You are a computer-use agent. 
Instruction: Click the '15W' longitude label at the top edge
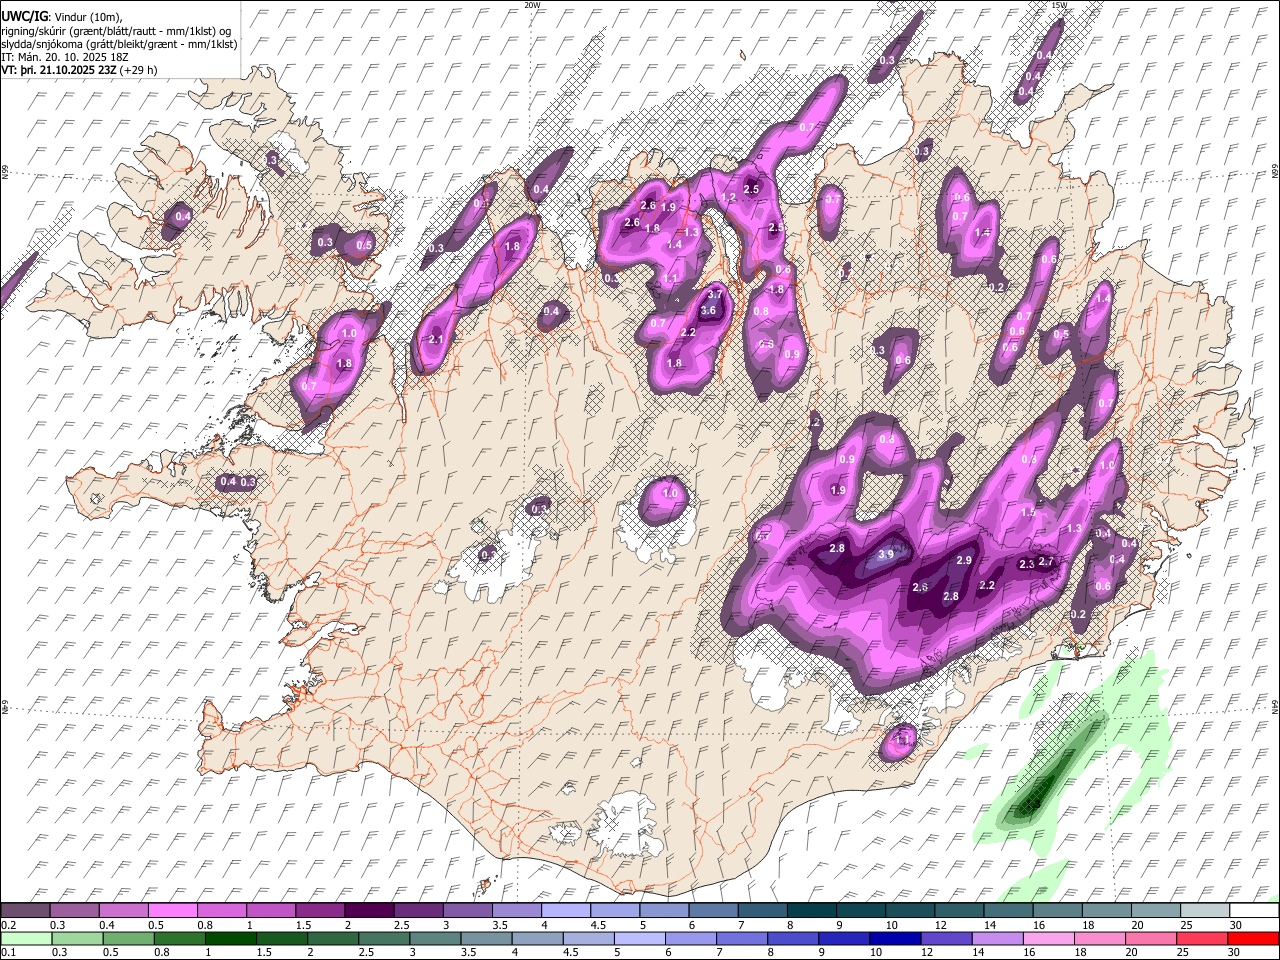pyautogui.click(x=1059, y=5)
